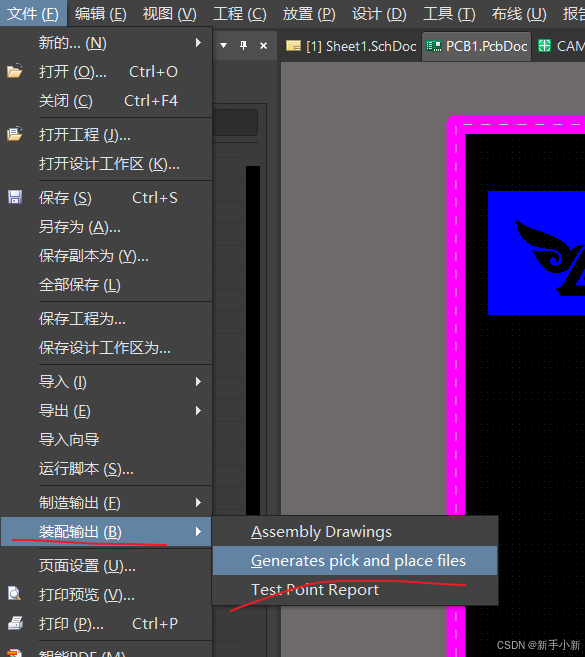Click the CAM document tab icon
Screen dimensions: 585x657
[x=544, y=45]
